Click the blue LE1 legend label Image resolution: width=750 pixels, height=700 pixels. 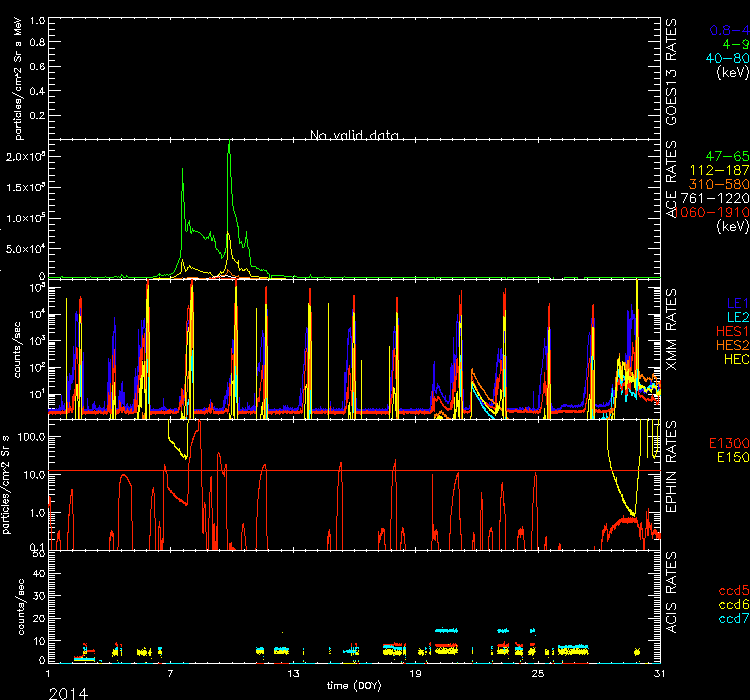coord(736,301)
